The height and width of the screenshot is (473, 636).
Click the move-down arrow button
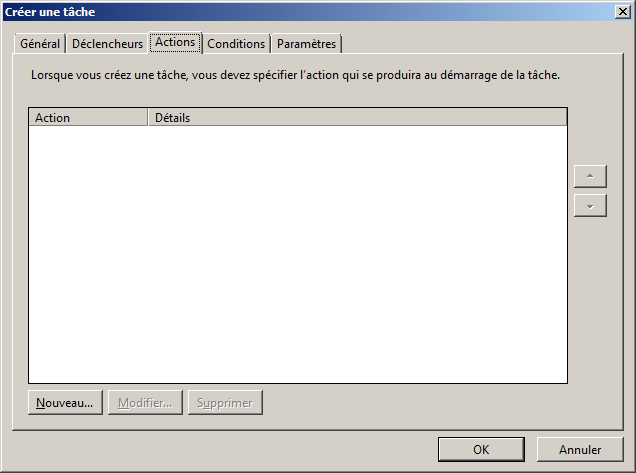[x=590, y=204]
